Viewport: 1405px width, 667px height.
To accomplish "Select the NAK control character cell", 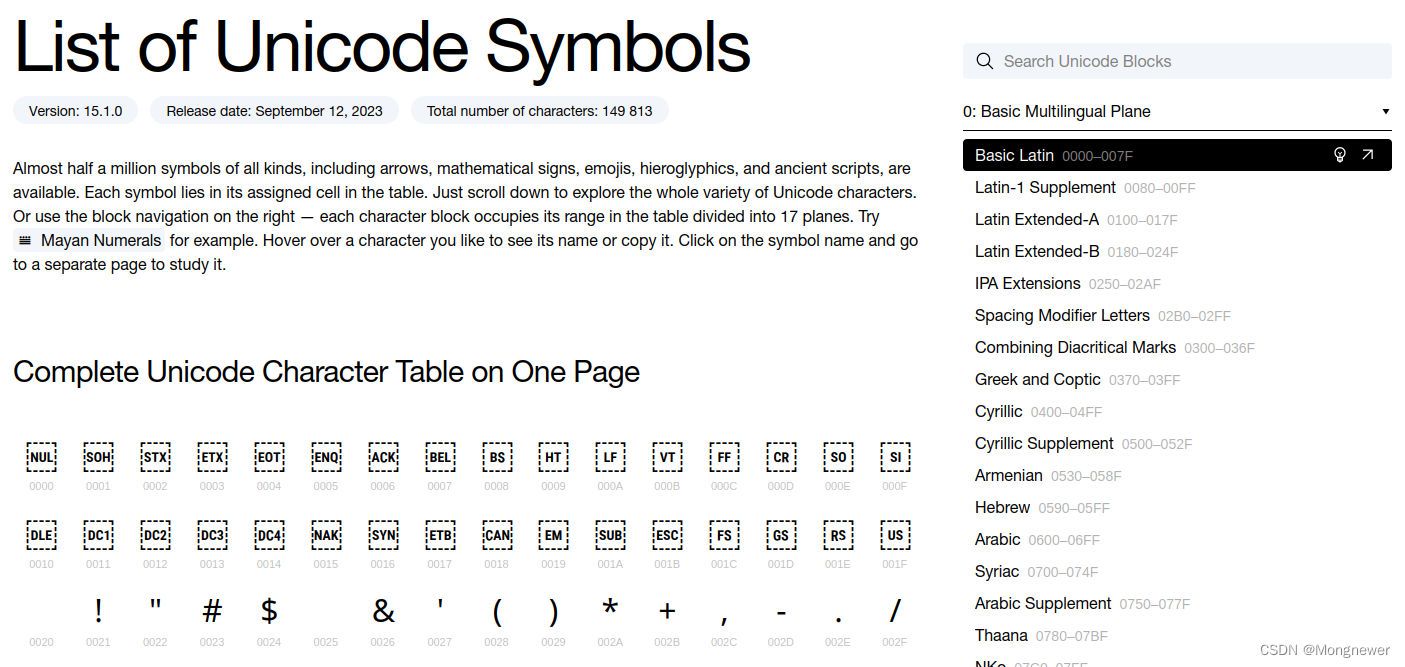I will pos(326,535).
